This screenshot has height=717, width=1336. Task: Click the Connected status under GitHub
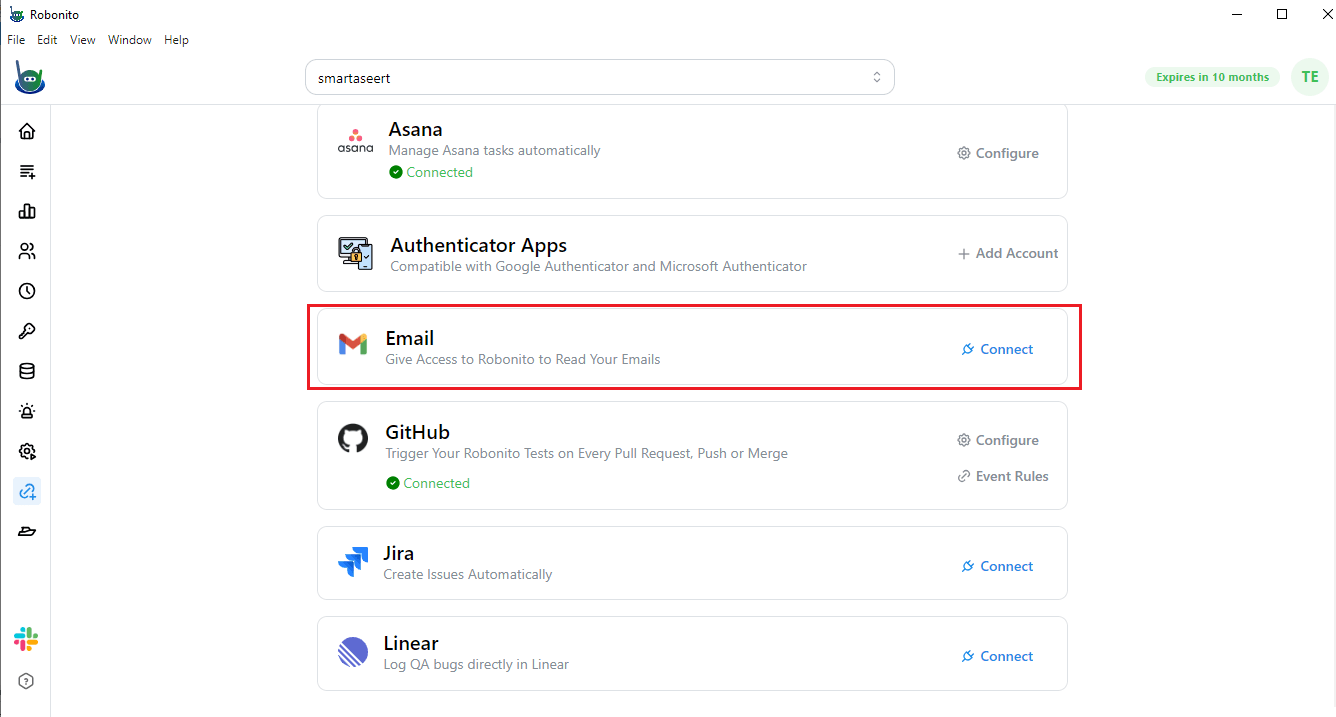click(428, 483)
